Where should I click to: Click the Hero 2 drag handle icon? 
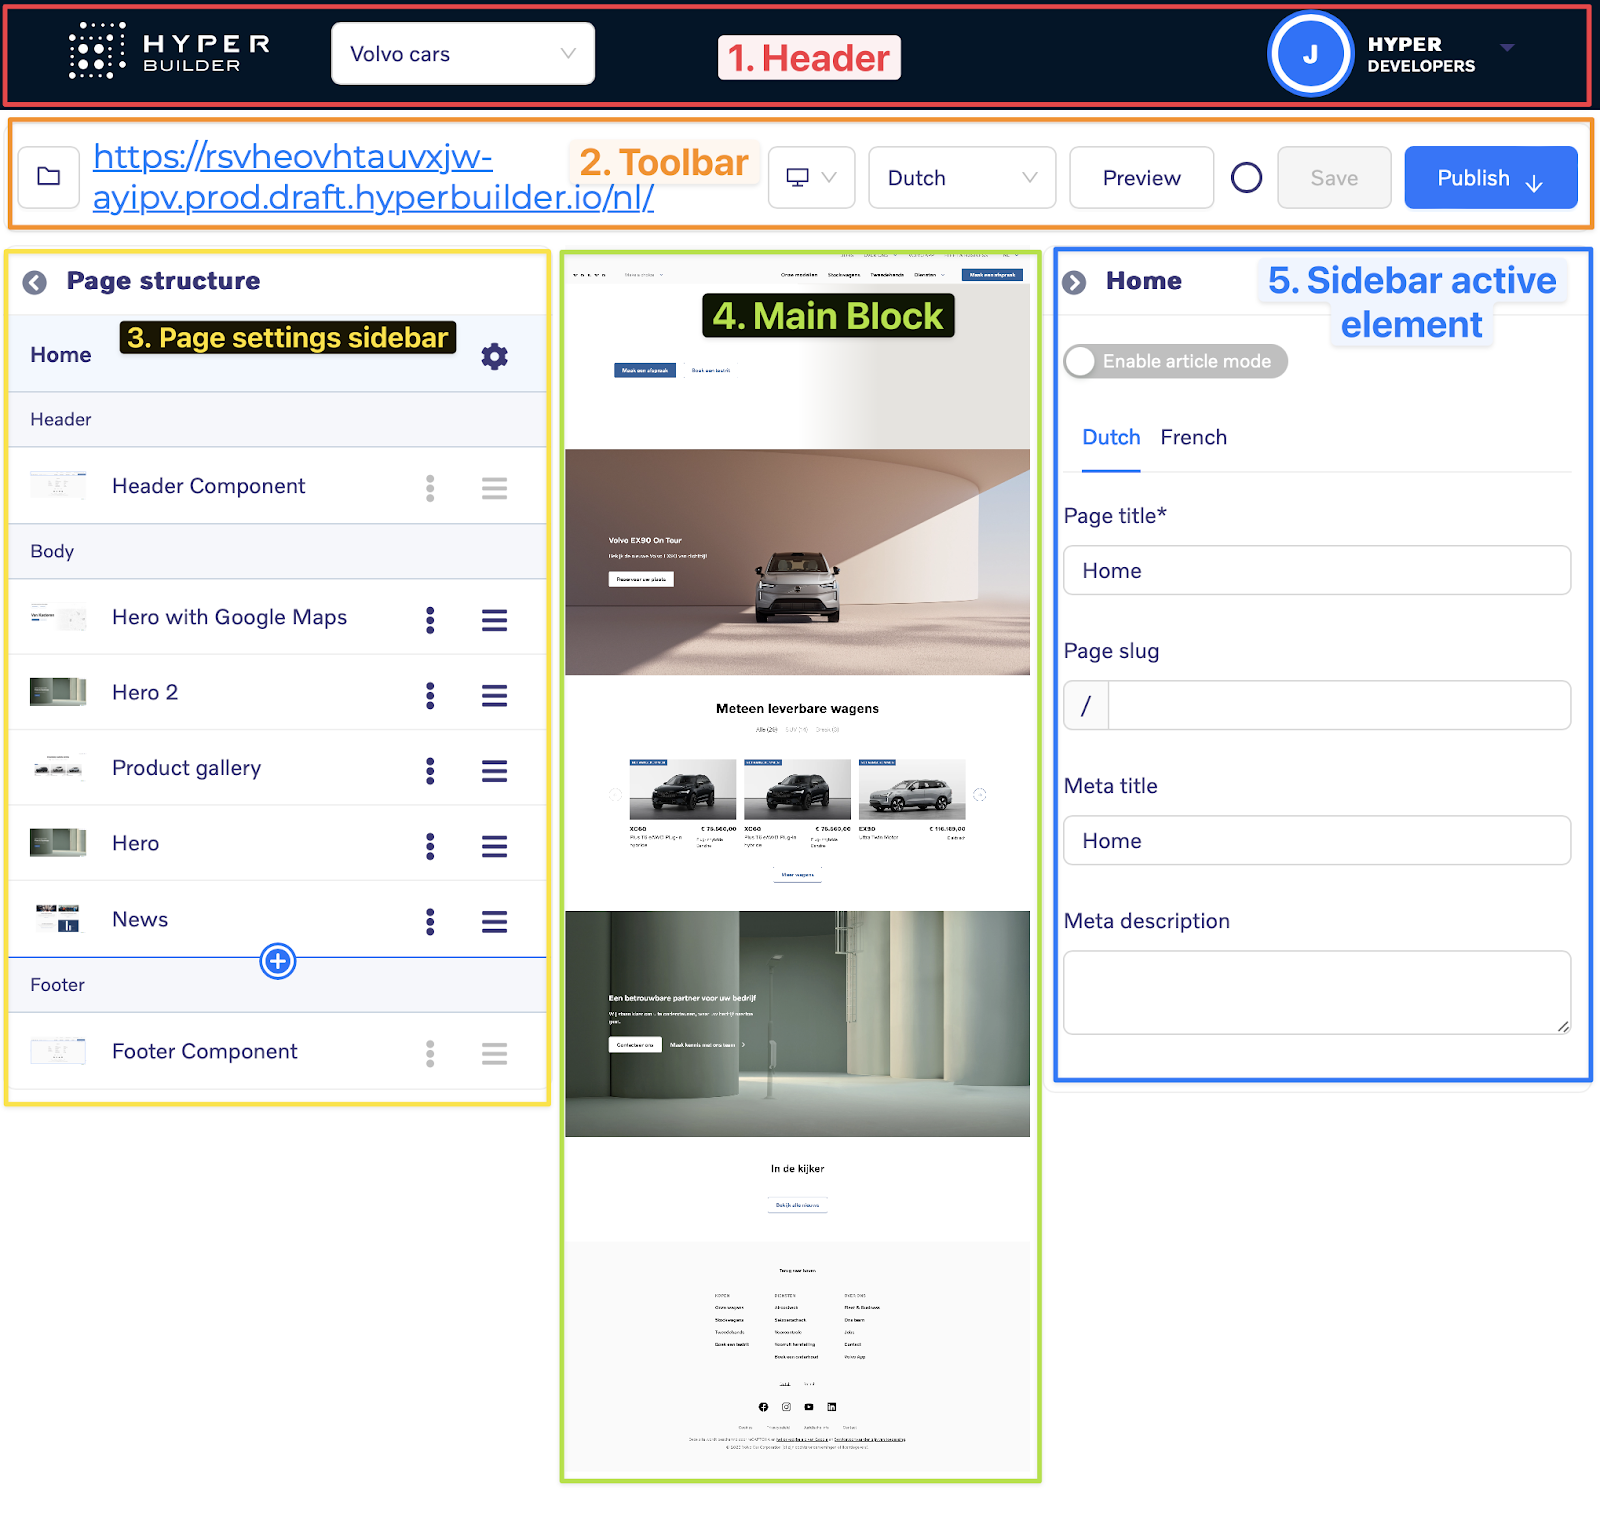[494, 695]
